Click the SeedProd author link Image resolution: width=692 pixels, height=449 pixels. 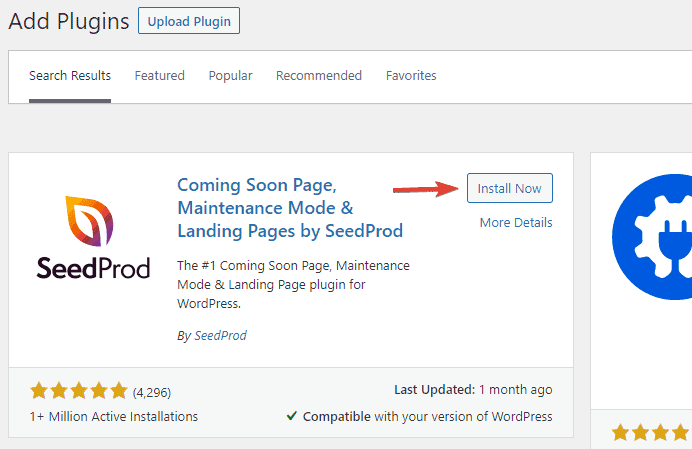(219, 336)
